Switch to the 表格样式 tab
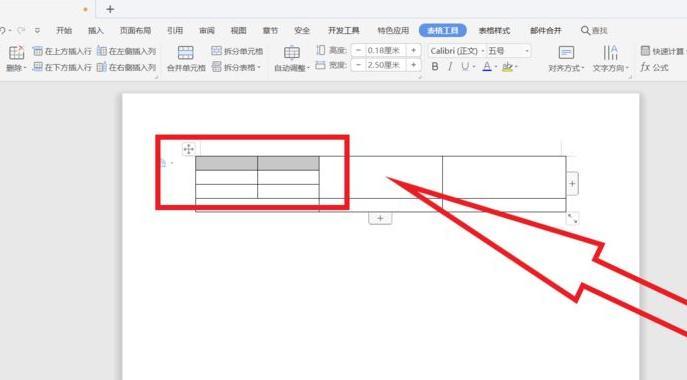 click(494, 30)
